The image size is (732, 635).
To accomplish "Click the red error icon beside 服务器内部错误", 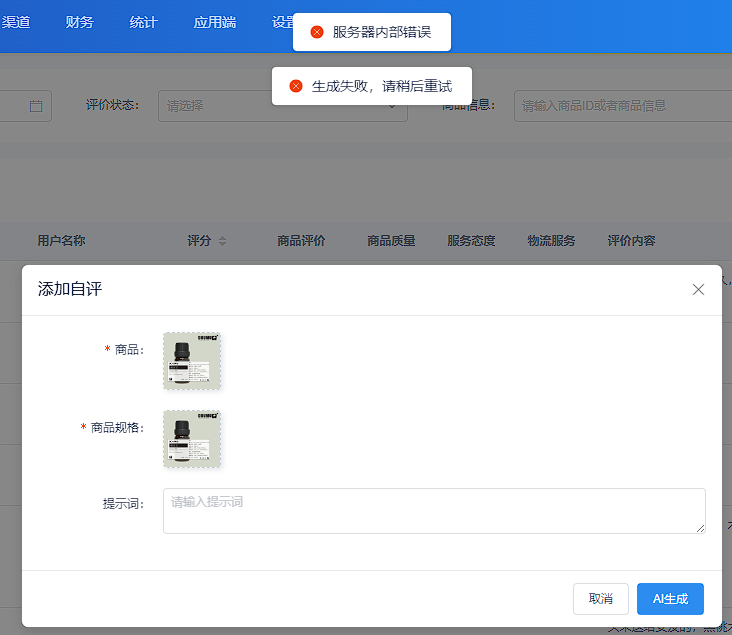I will click(x=317, y=32).
